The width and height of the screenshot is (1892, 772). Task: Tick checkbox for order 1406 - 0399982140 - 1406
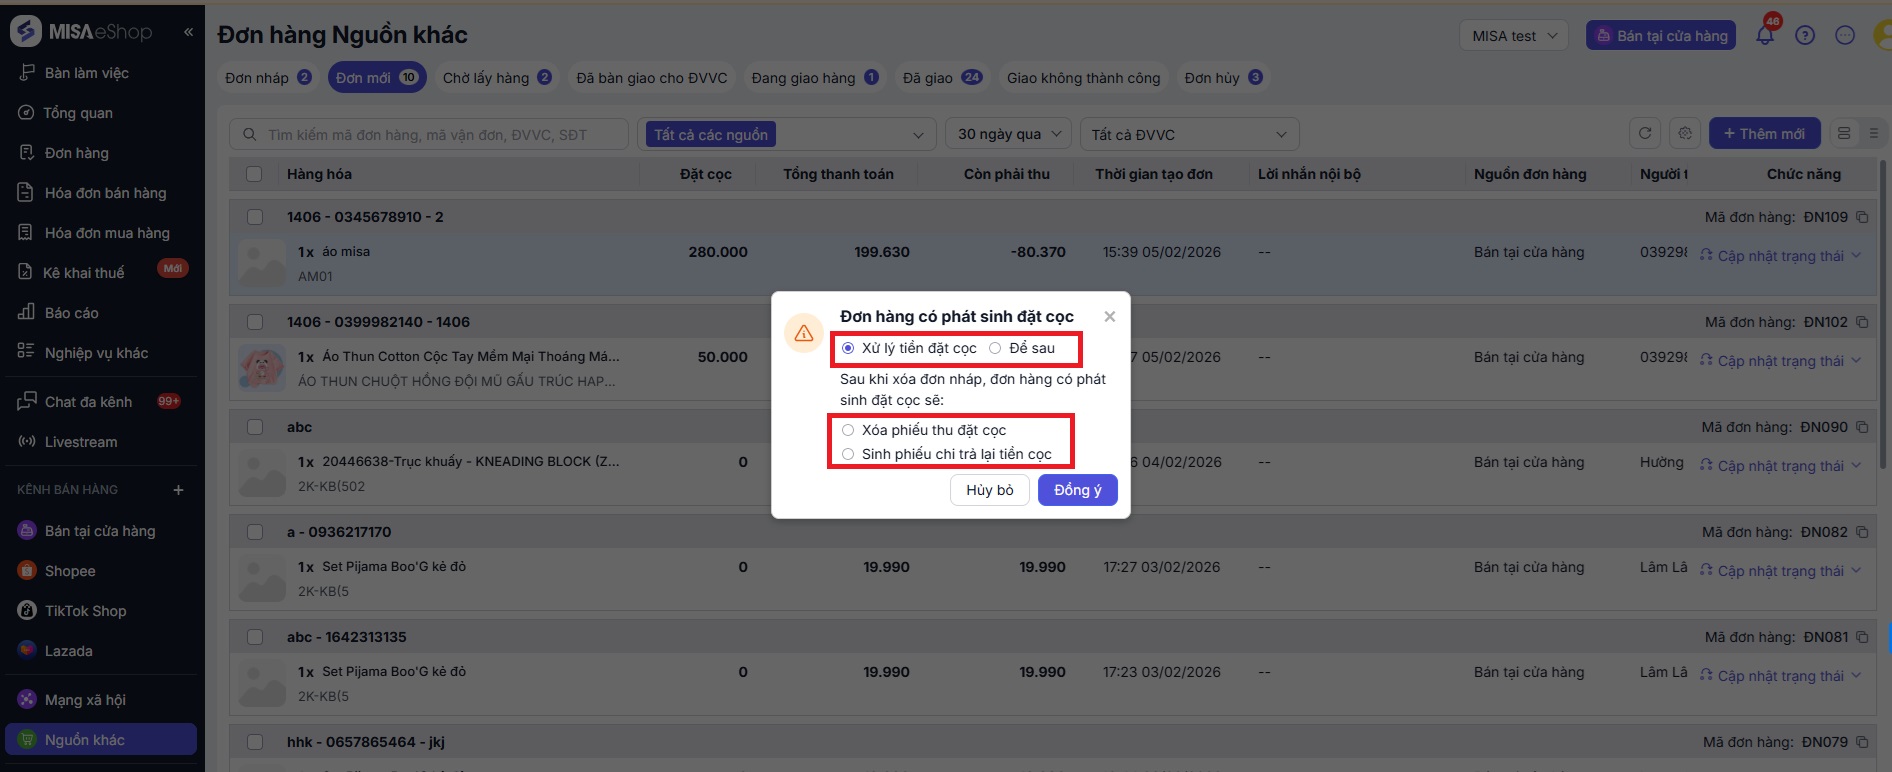point(254,322)
